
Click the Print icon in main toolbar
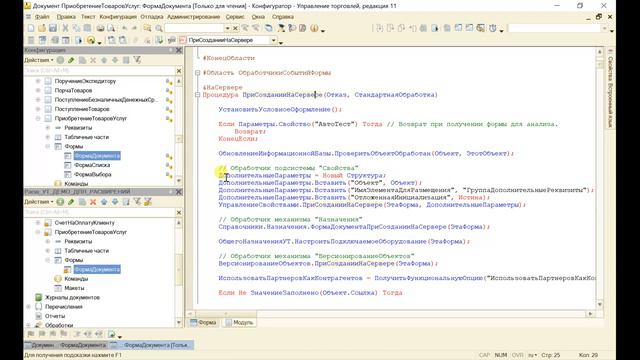pos(100,28)
